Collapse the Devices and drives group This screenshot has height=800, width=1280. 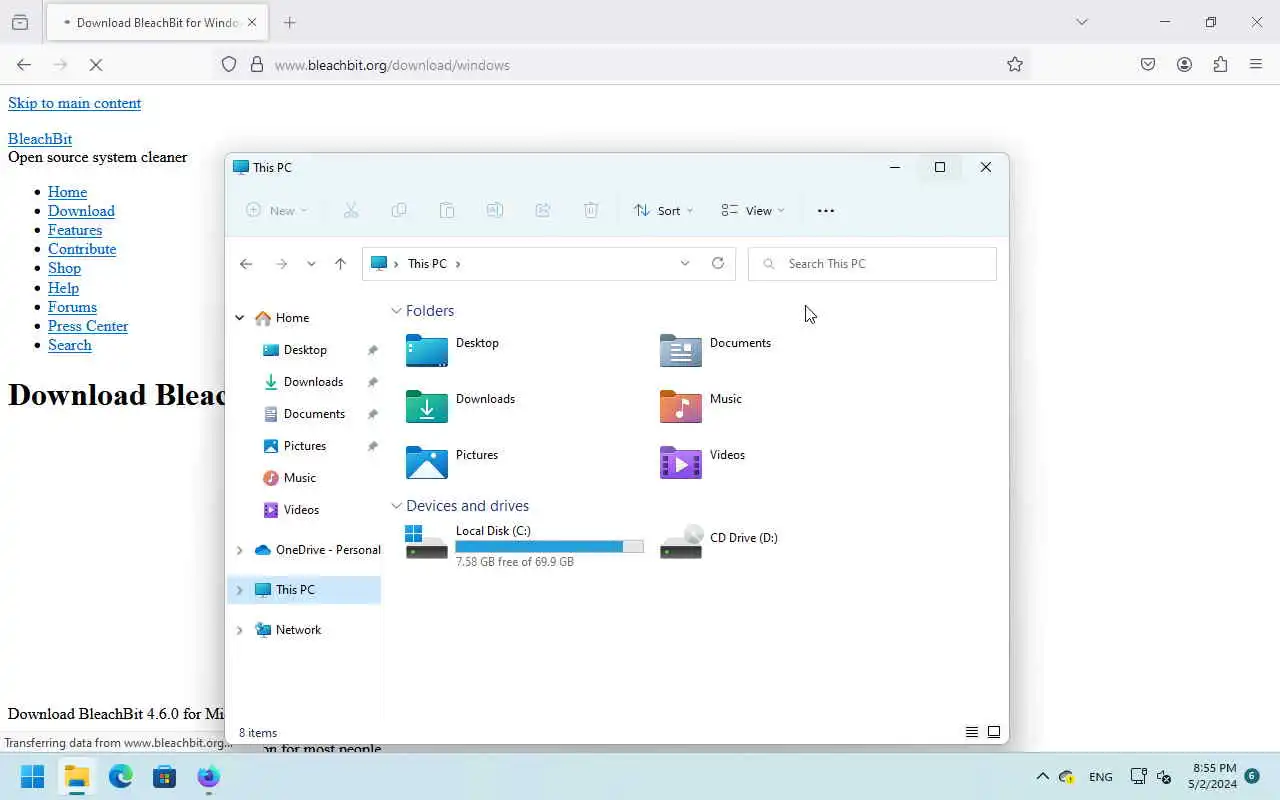396,506
